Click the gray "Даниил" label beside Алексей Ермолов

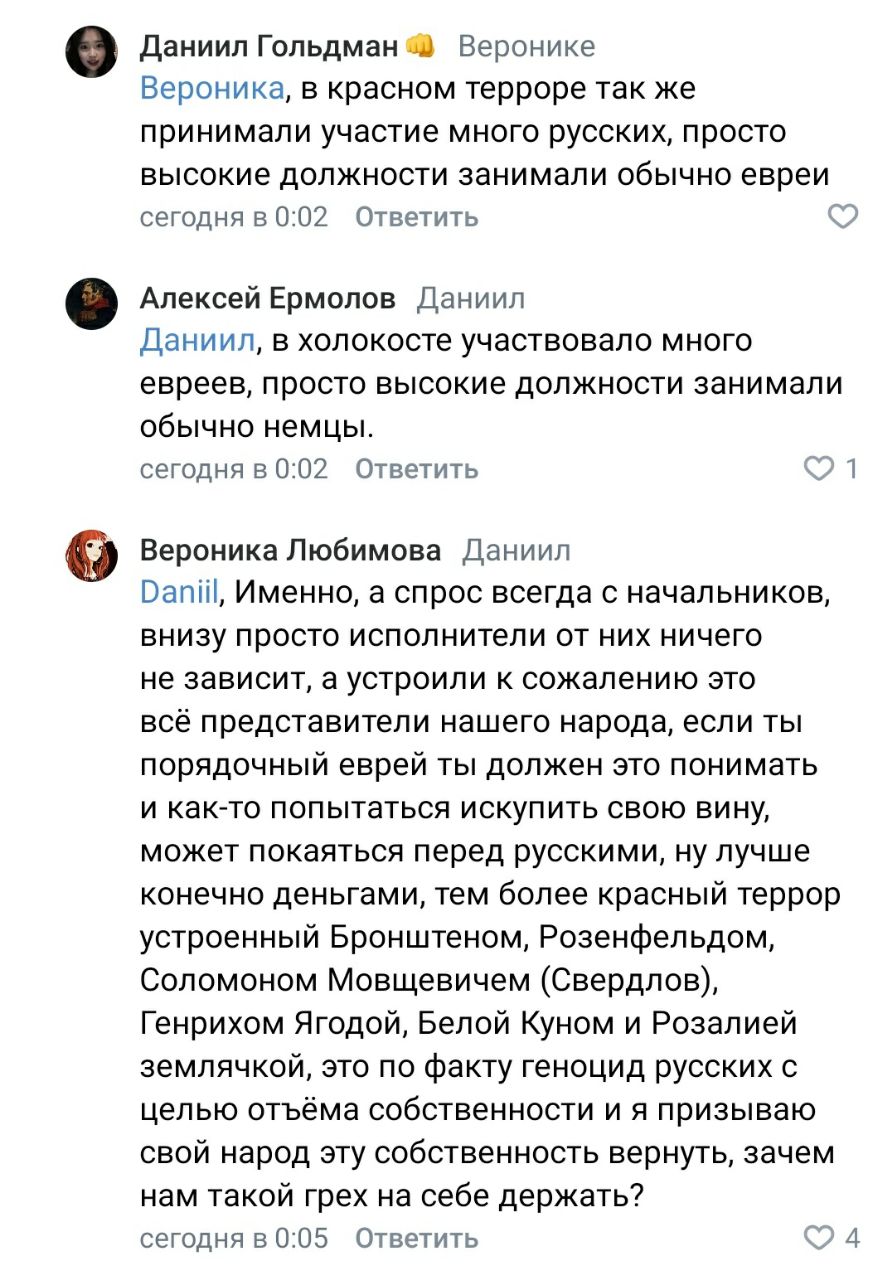(470, 298)
